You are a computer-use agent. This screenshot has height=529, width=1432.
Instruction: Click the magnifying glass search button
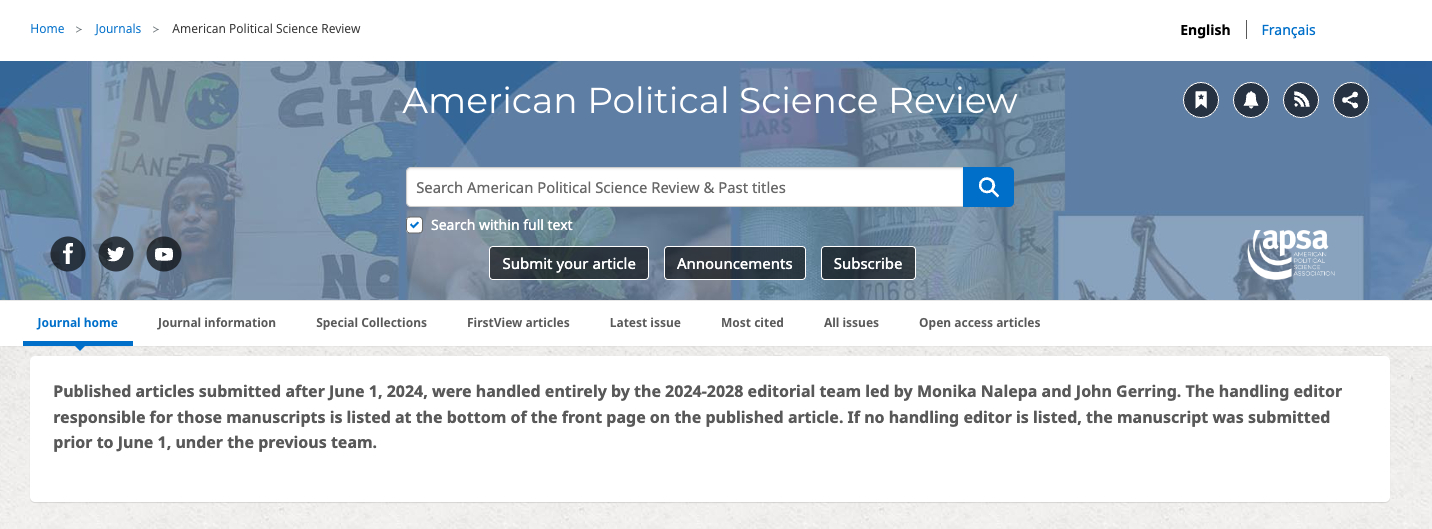pyautogui.click(x=988, y=187)
